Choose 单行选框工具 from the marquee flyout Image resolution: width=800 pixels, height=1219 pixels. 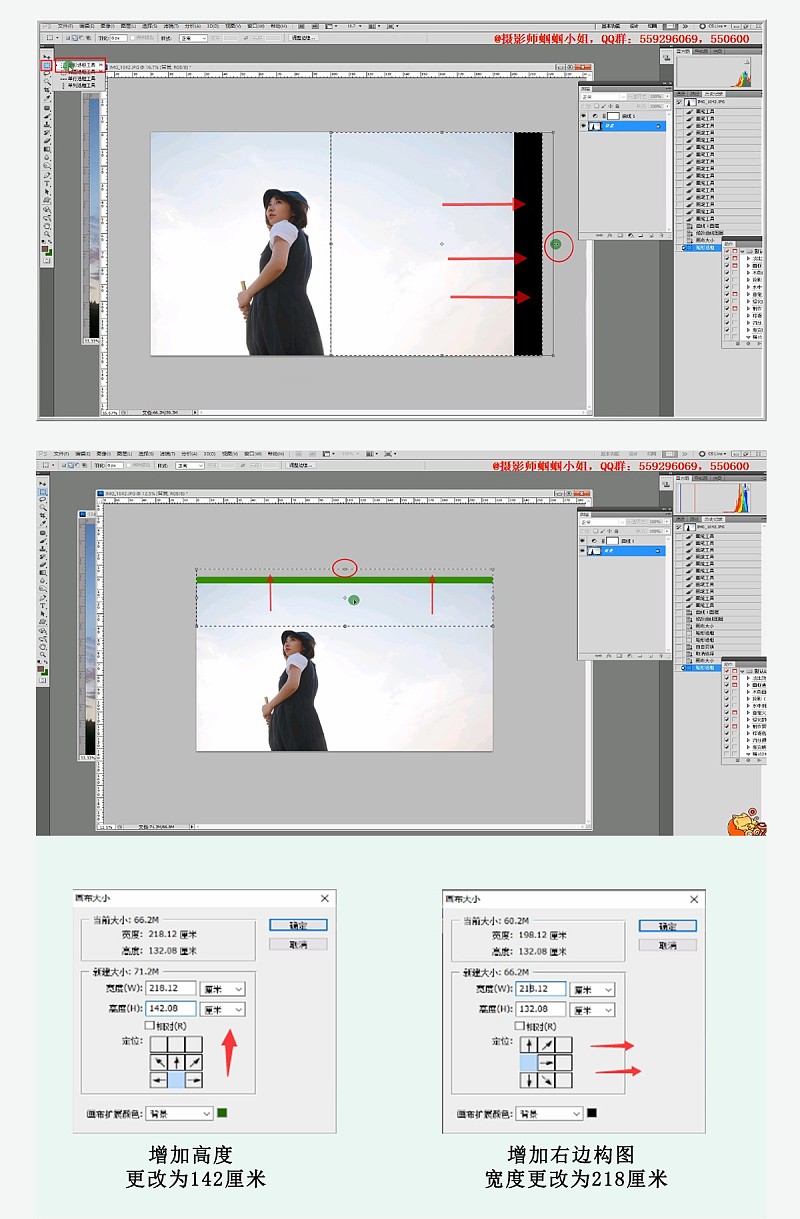tap(81, 79)
